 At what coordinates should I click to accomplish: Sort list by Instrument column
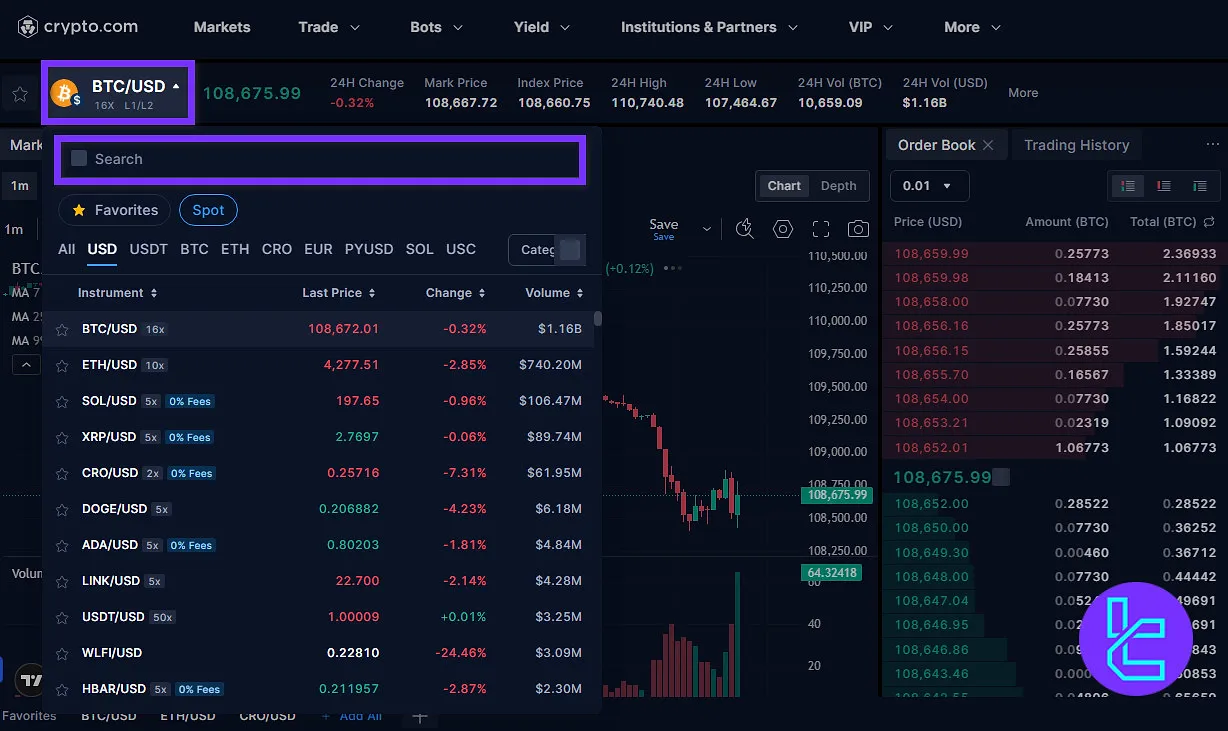pyautogui.click(x=118, y=293)
